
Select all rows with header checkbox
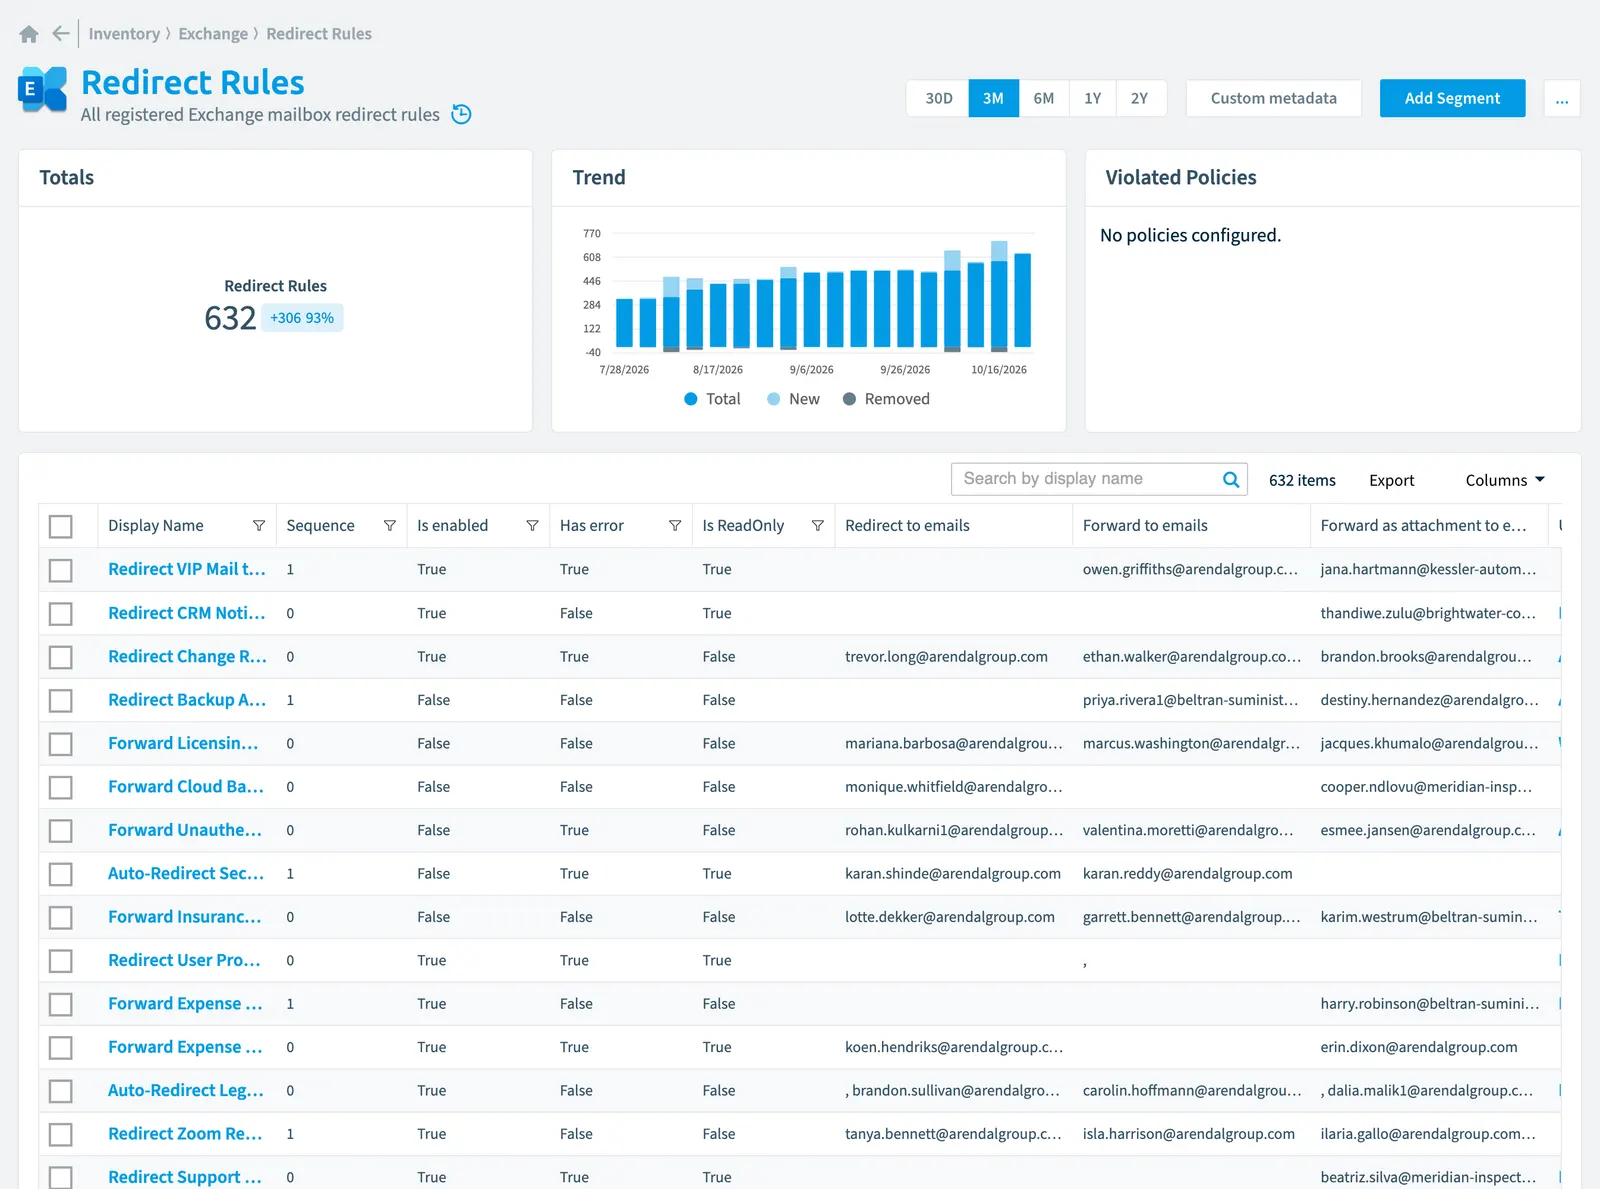point(61,526)
